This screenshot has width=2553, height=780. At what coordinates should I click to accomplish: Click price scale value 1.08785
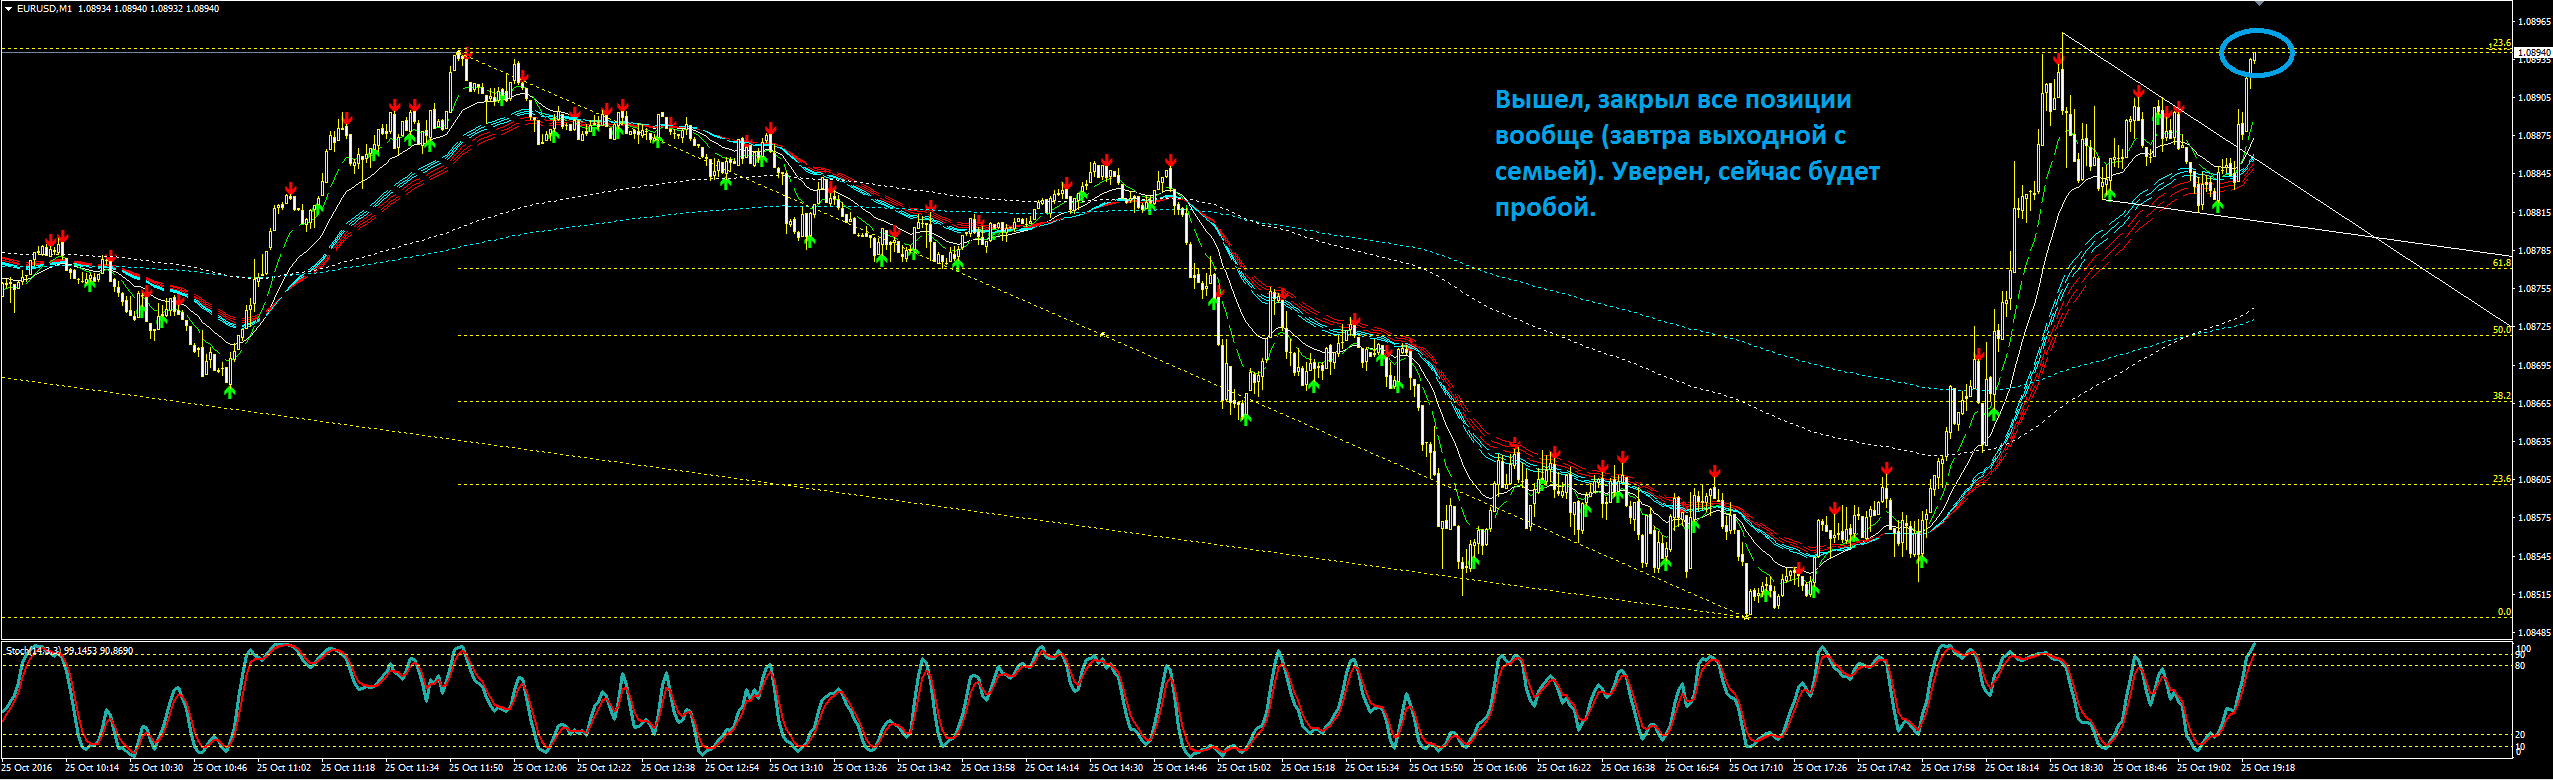[x=2535, y=251]
